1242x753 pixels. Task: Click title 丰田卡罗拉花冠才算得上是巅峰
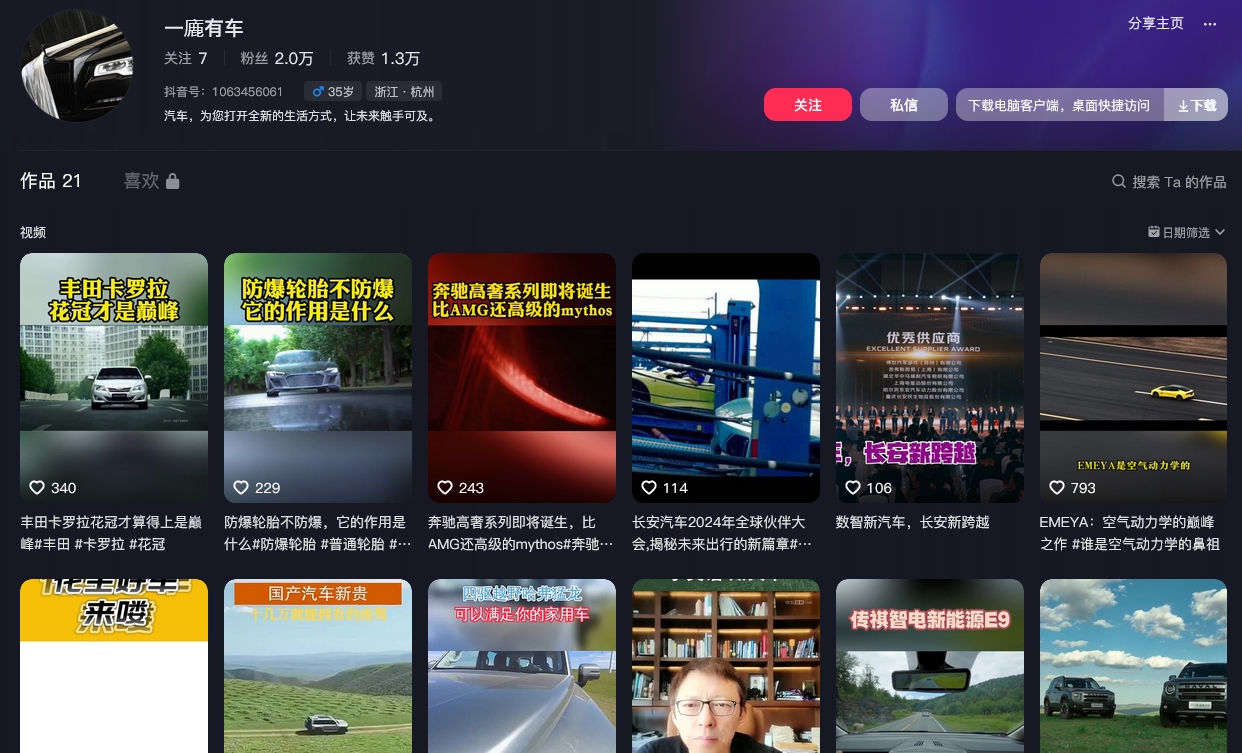click(111, 533)
